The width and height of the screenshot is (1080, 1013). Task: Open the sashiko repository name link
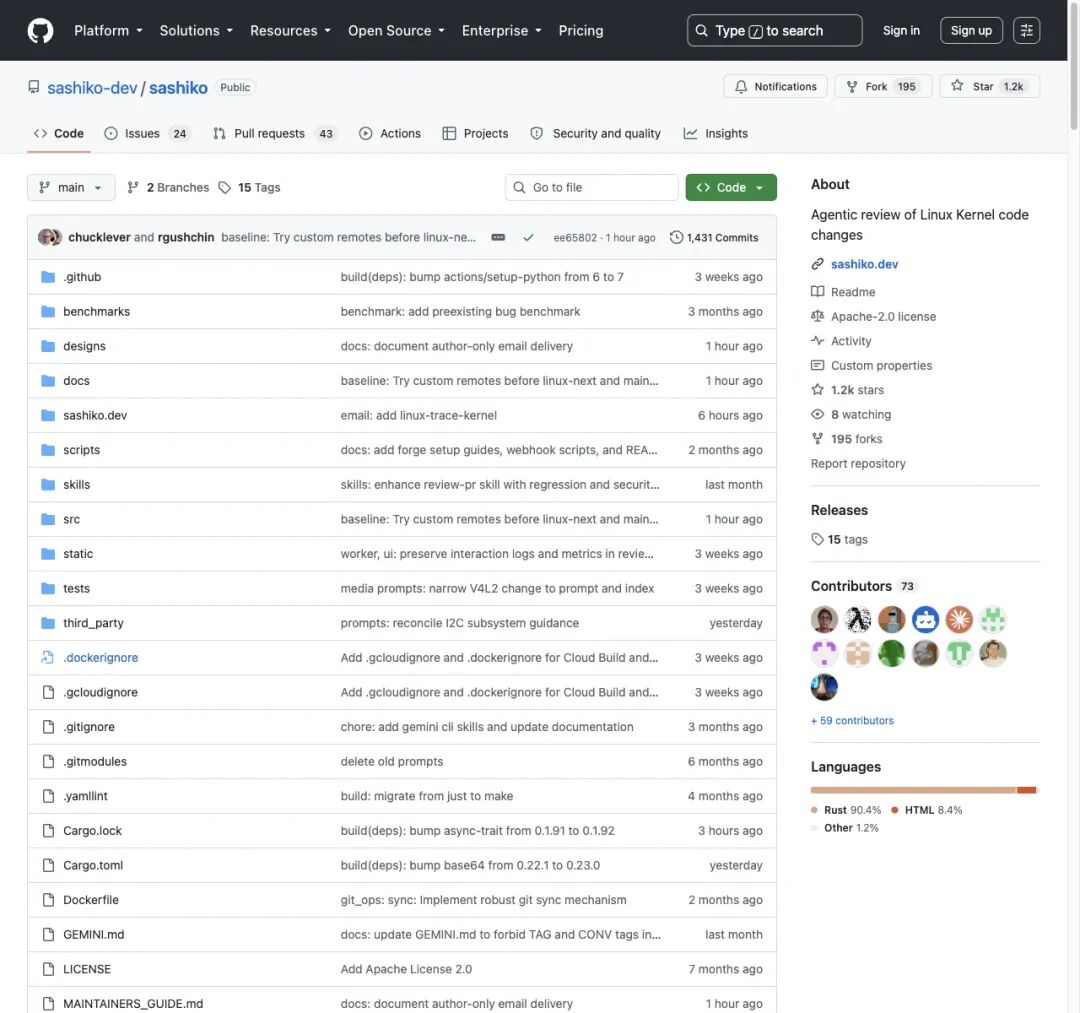[178, 87]
